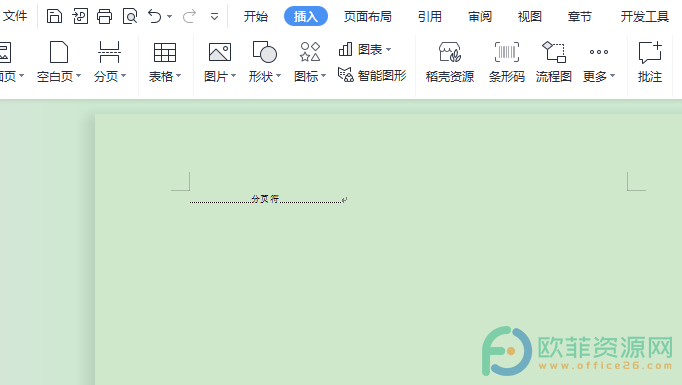Expand the 图表 dropdown arrow
This screenshot has width=682, height=385.
point(388,50)
